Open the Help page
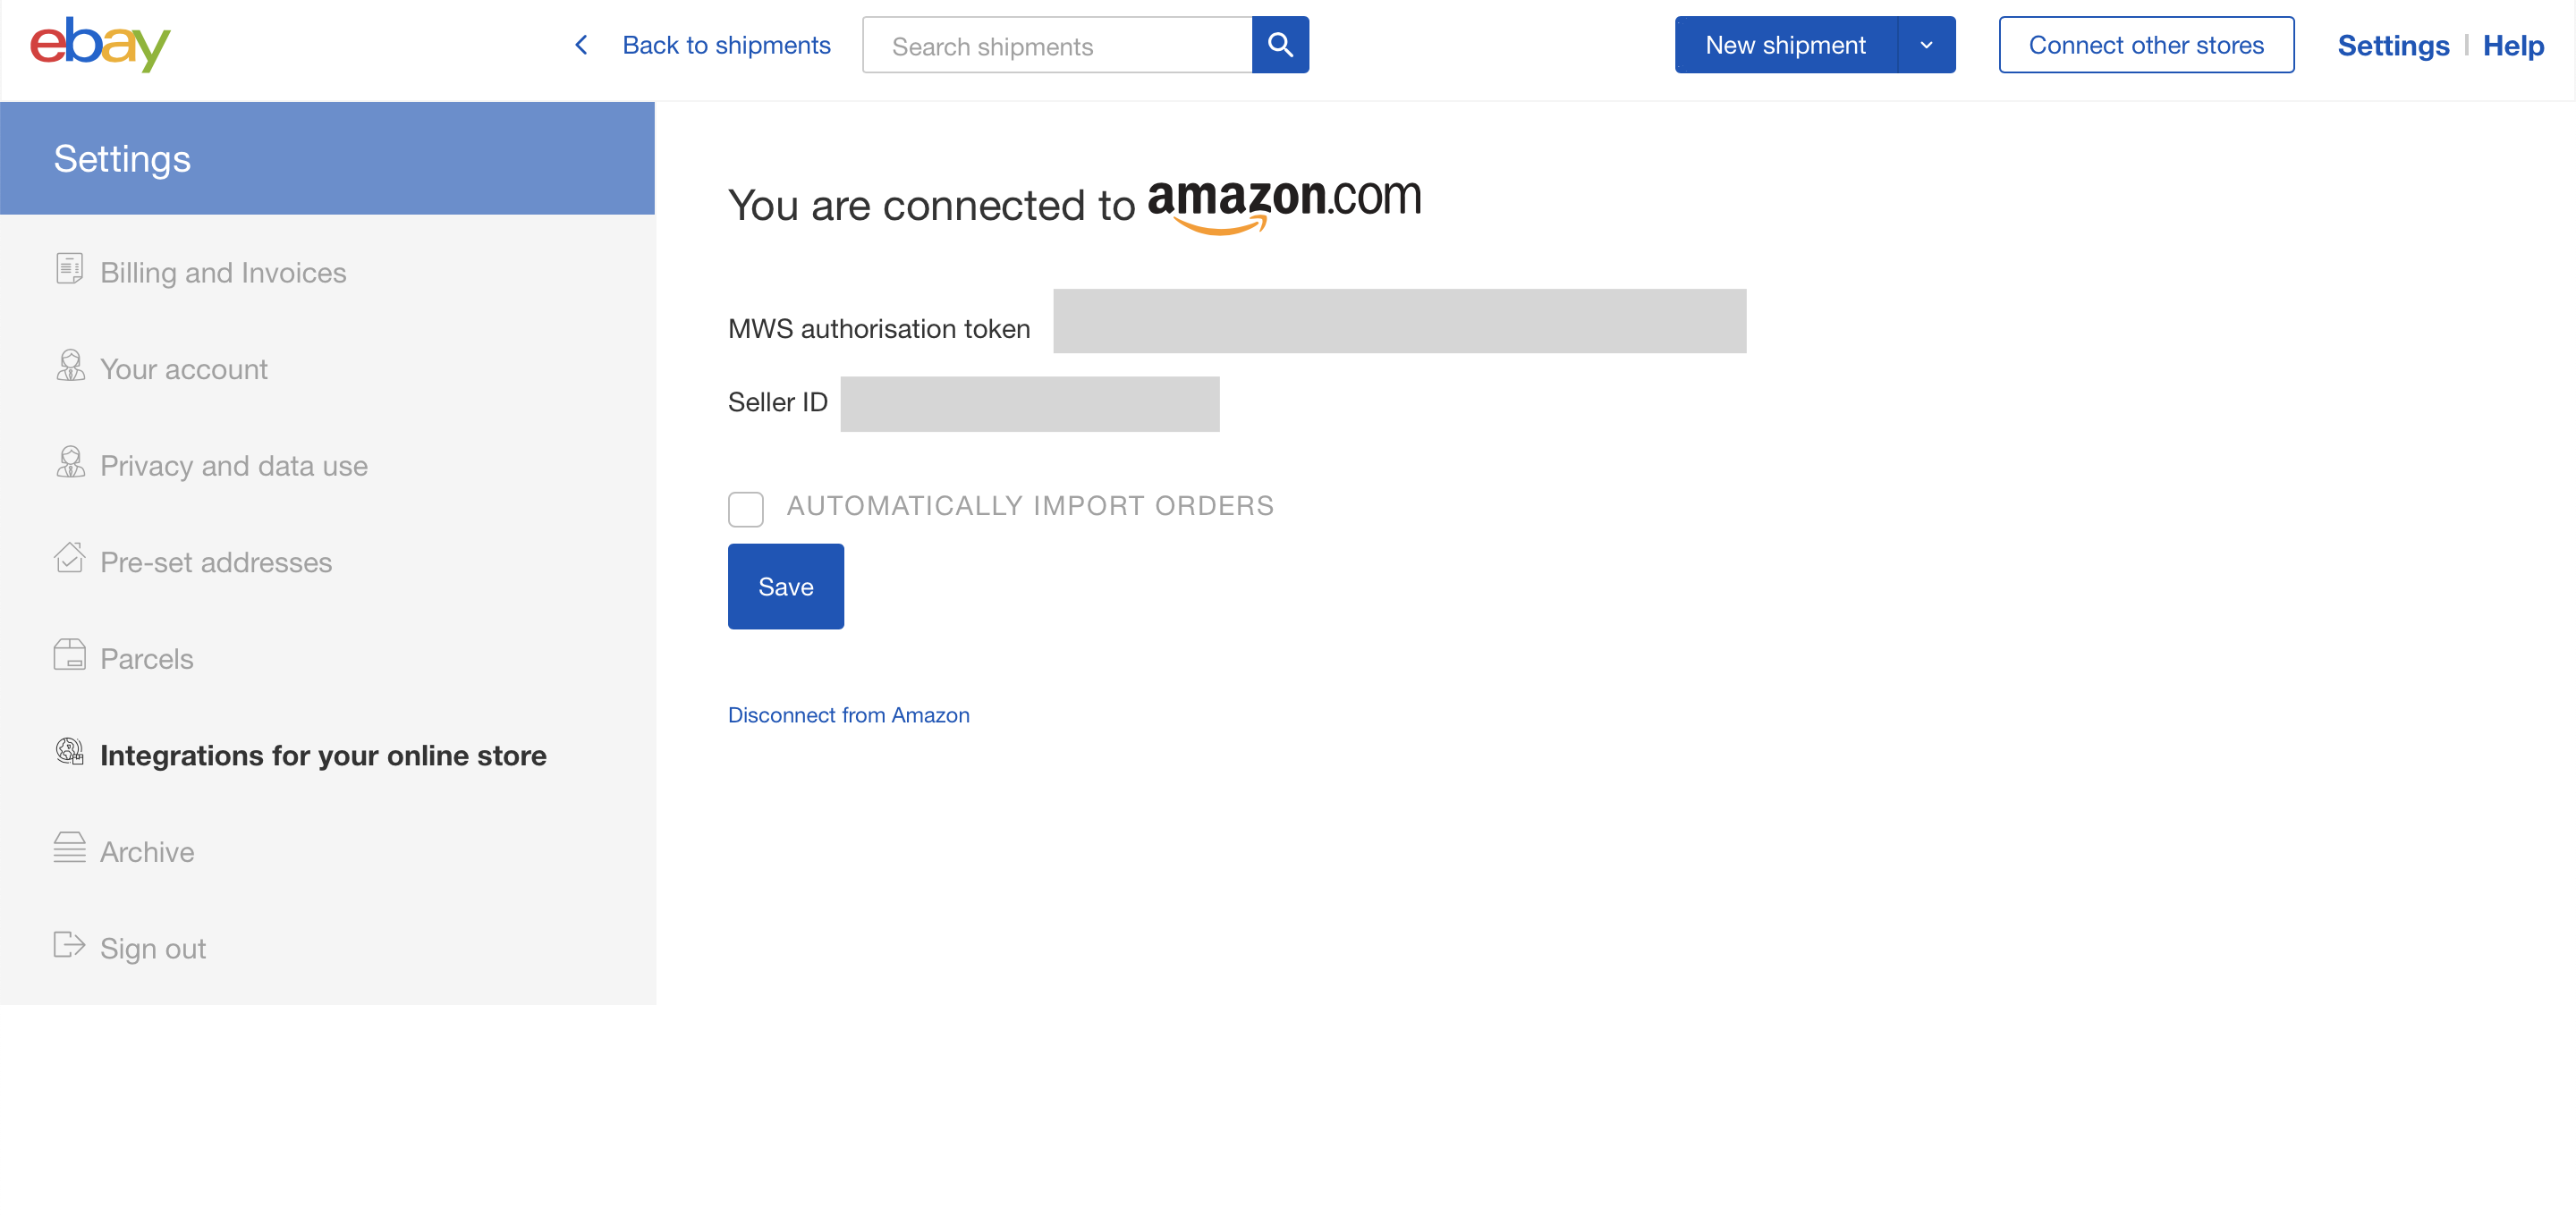Screen dimensions: 2576x1216 click(2514, 45)
